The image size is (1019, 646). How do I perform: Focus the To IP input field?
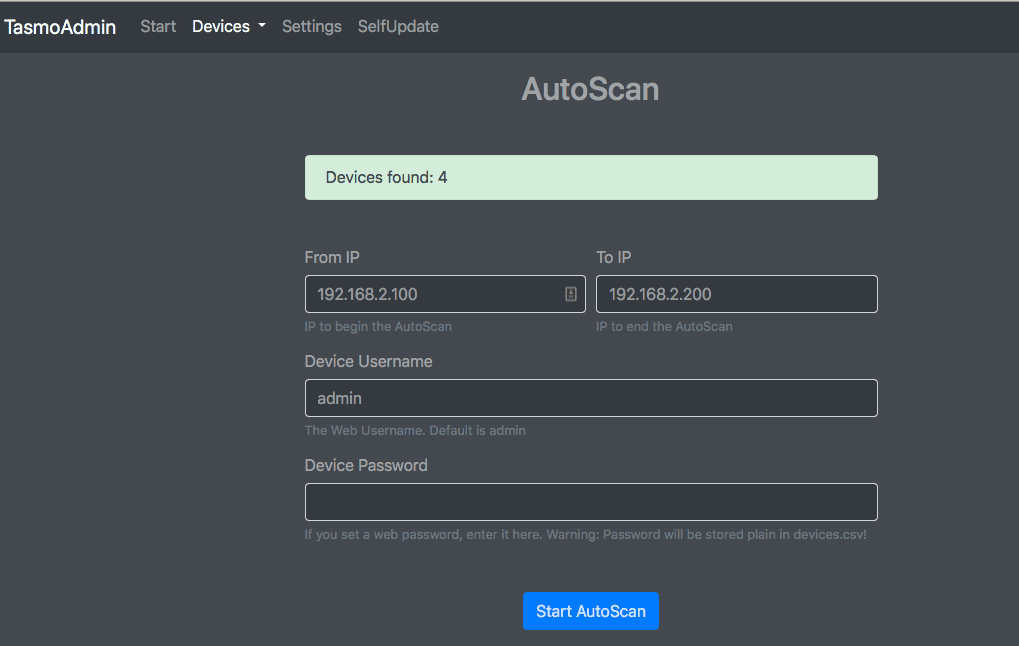pos(736,293)
